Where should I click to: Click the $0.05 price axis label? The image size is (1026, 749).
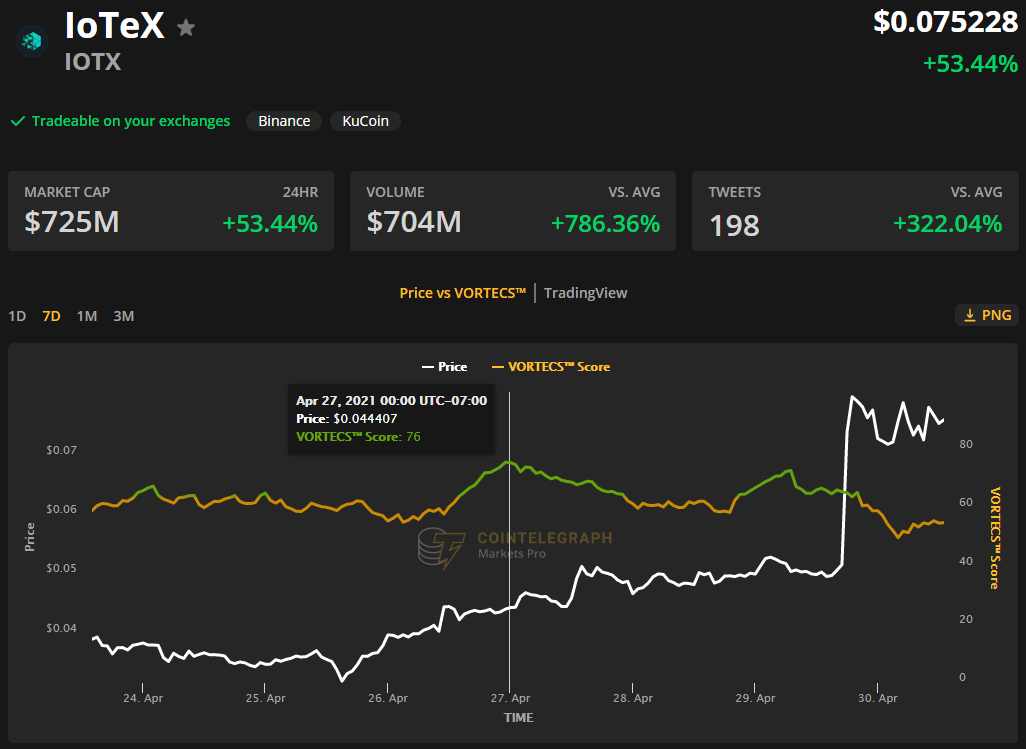click(62, 568)
